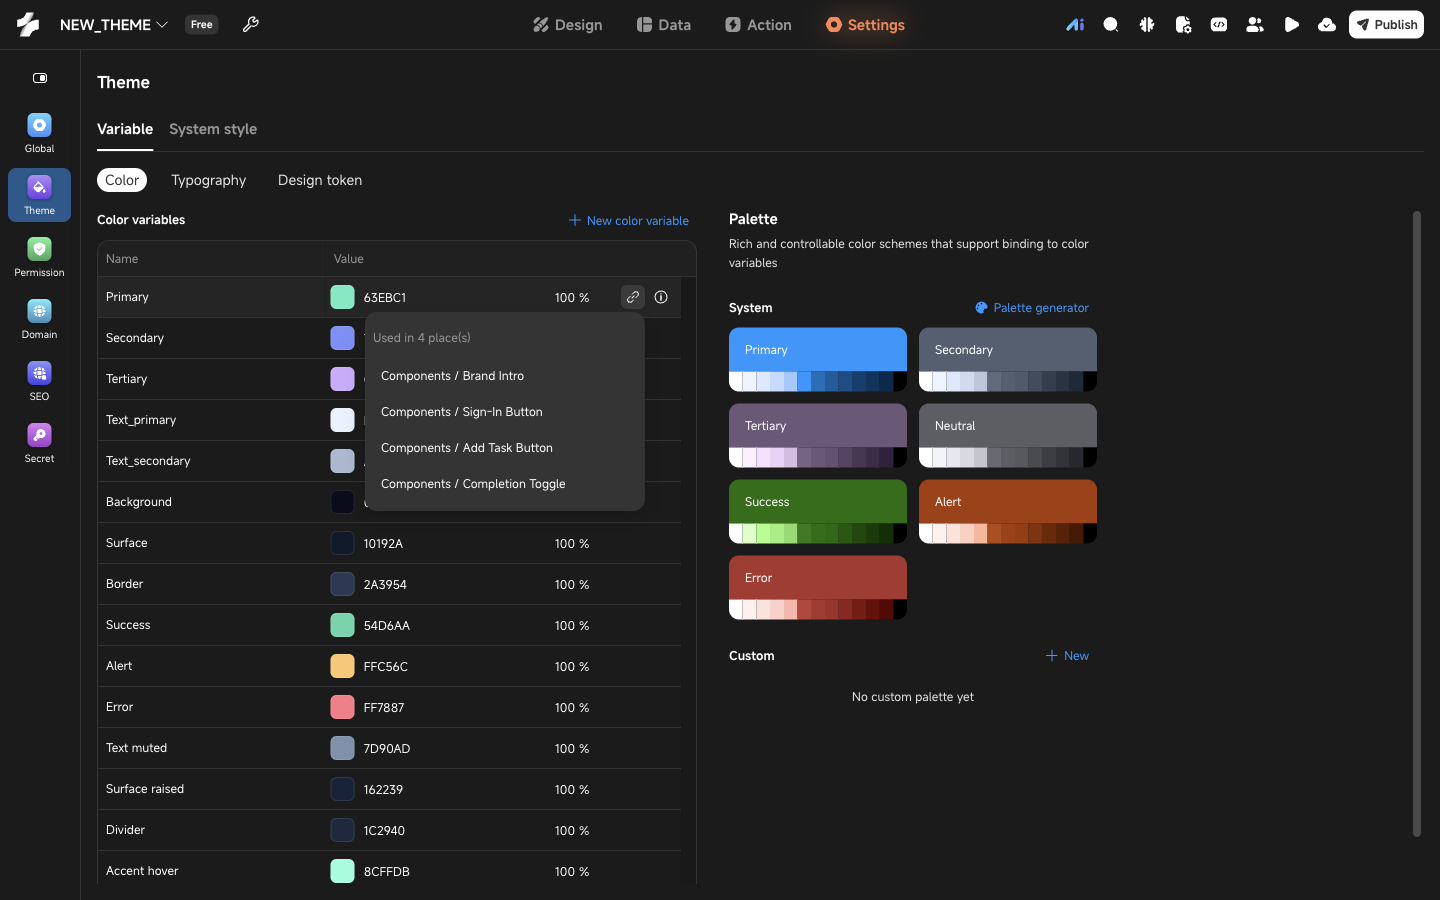The image size is (1440, 900).
Task: Click the search magnifier icon
Action: [1111, 25]
